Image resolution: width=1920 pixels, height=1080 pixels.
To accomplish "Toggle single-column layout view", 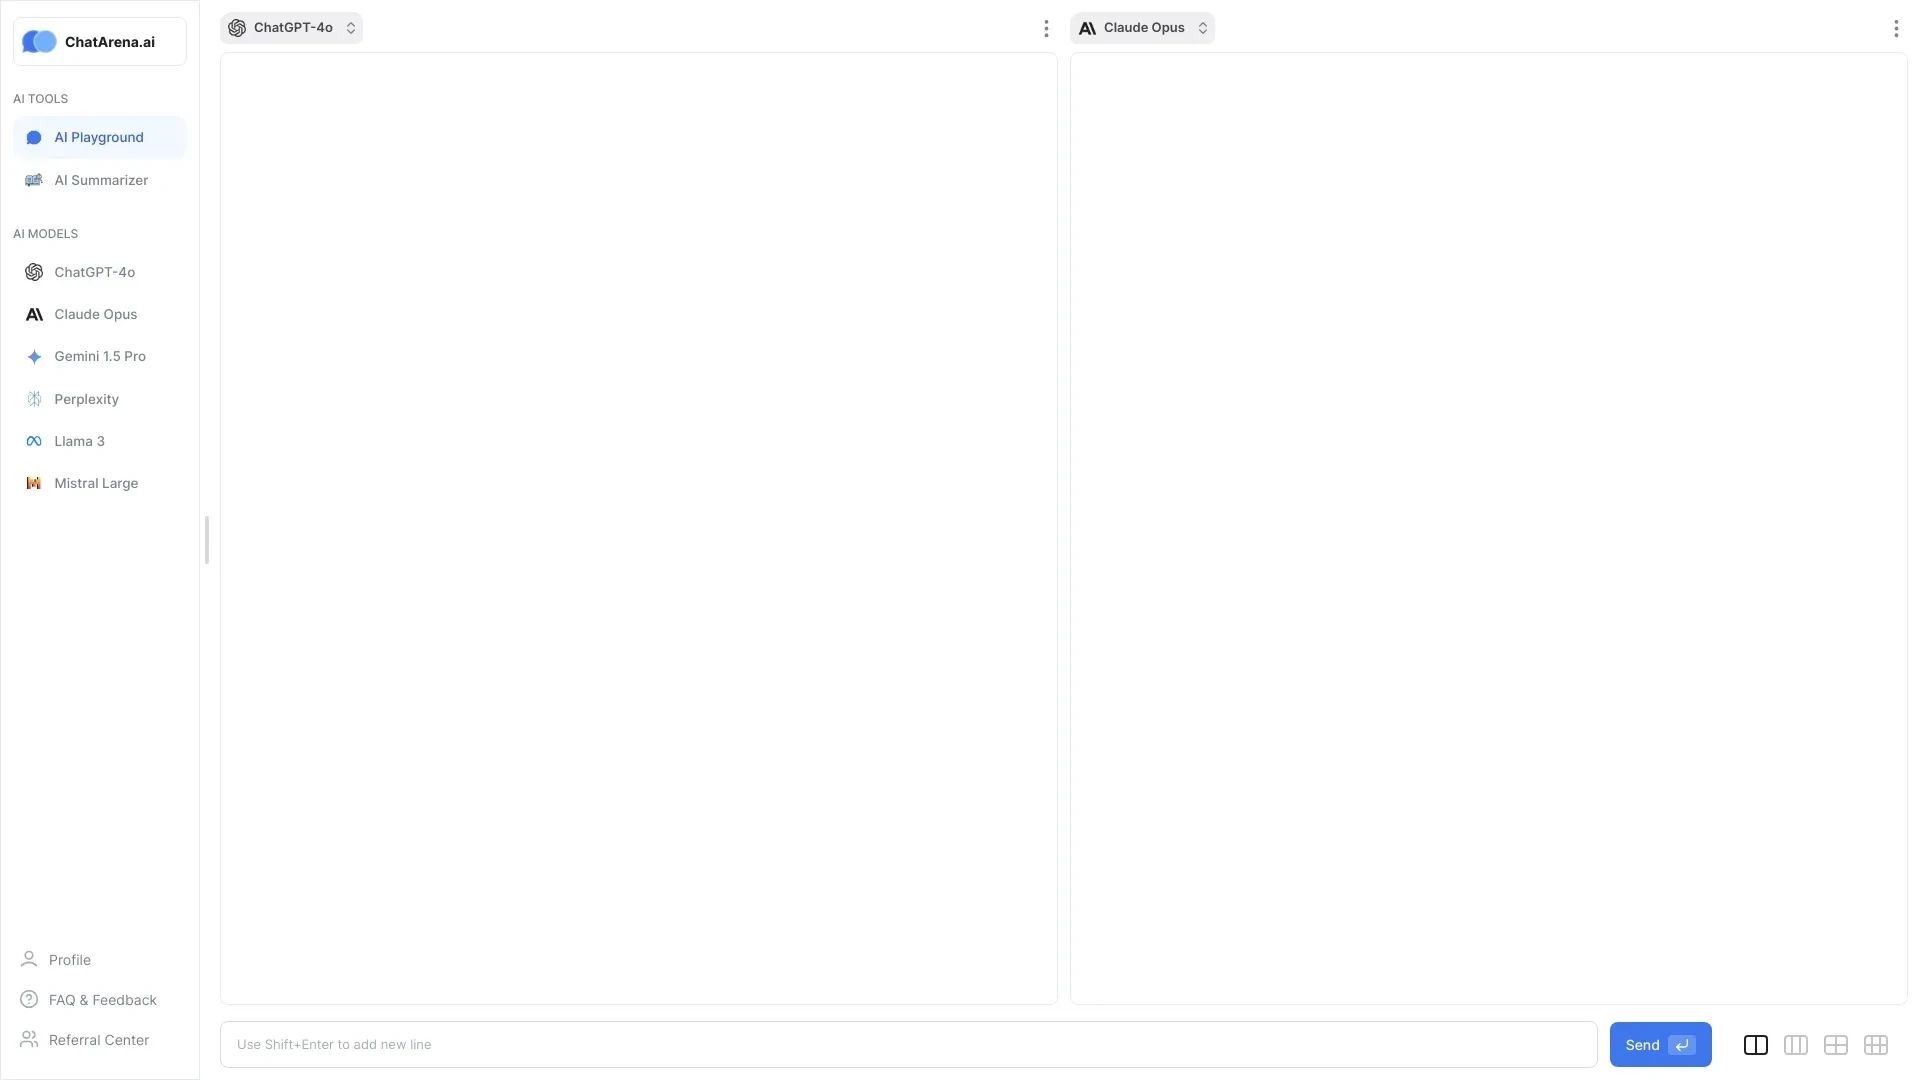I will pos(1755,1043).
